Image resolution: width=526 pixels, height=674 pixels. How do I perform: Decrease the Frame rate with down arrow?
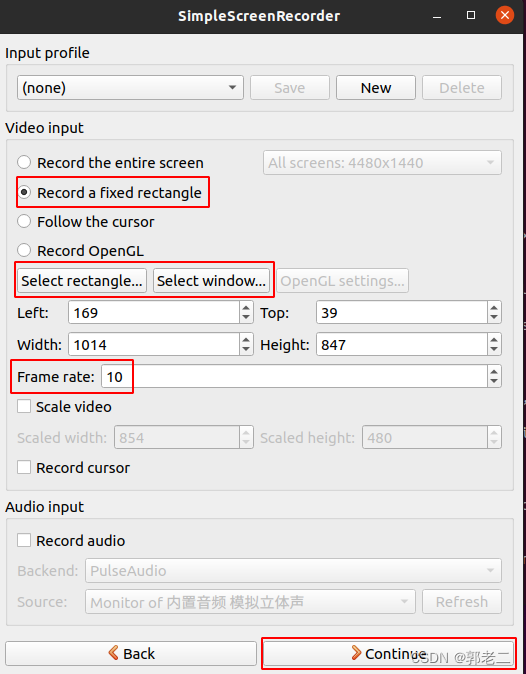point(494,382)
